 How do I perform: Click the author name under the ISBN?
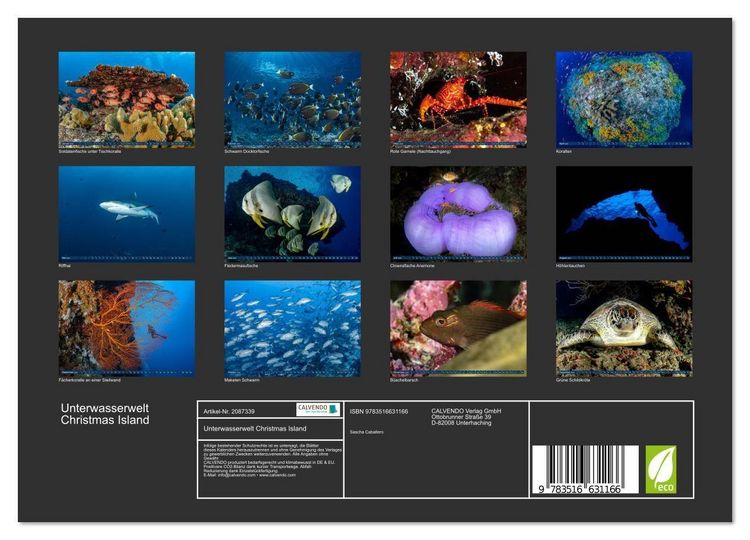(366, 432)
